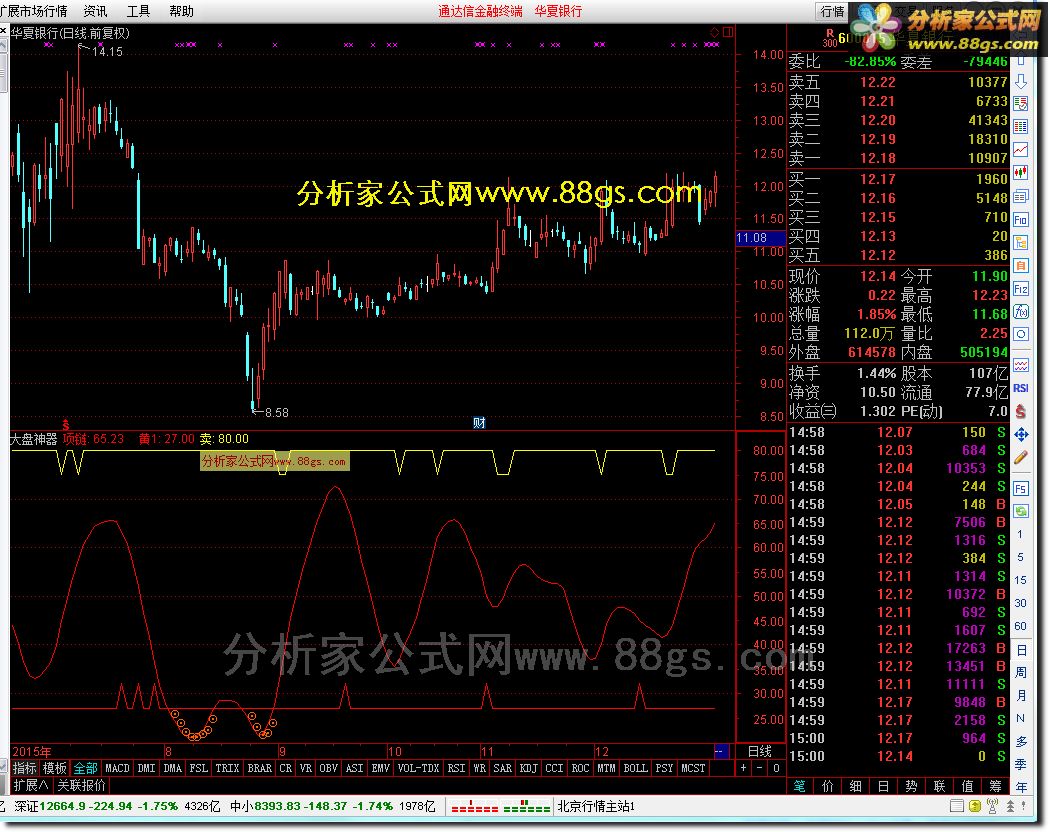Click the 0 reset button below chart

point(776,768)
